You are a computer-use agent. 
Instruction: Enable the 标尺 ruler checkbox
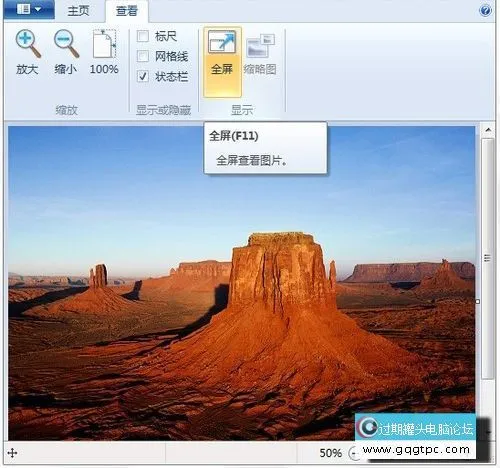pos(143,36)
